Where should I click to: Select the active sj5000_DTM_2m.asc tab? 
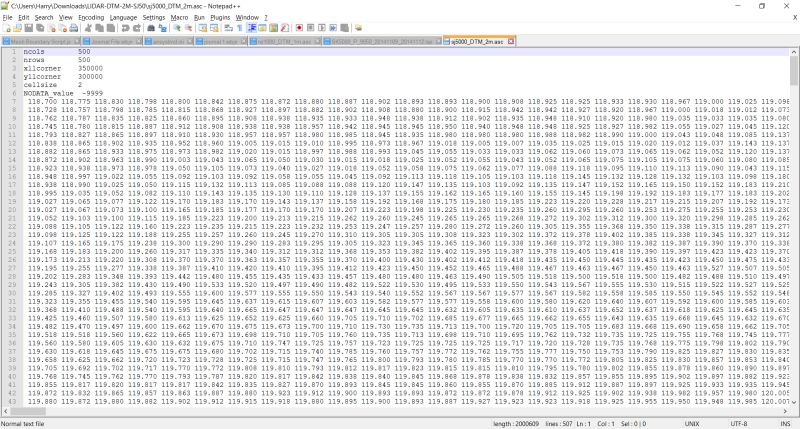477,41
